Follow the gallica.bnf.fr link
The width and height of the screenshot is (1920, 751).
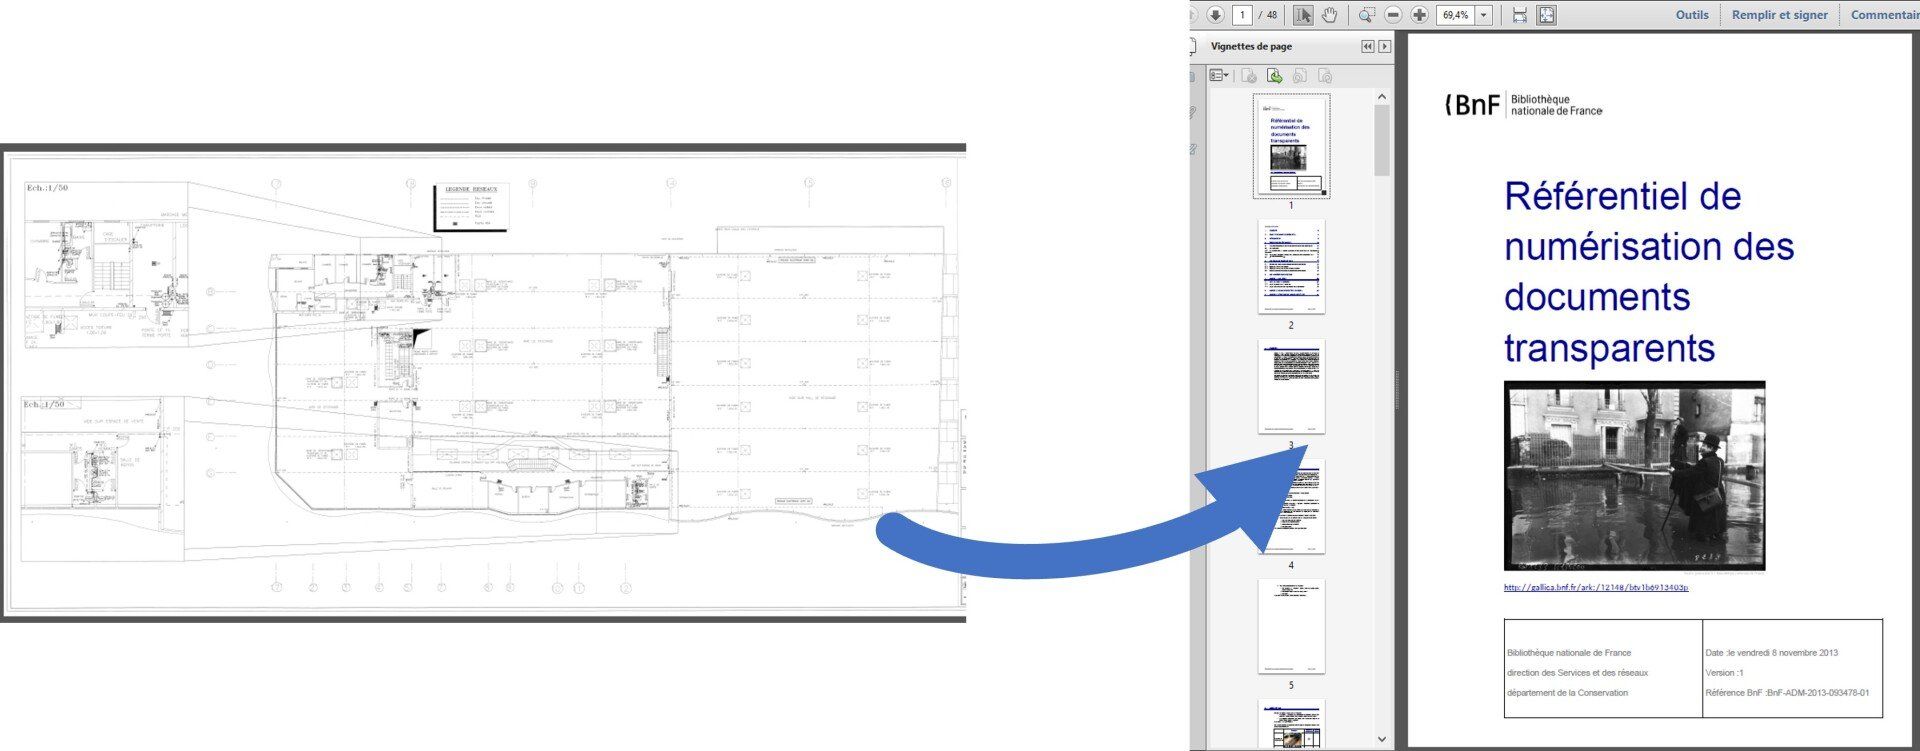click(1595, 588)
